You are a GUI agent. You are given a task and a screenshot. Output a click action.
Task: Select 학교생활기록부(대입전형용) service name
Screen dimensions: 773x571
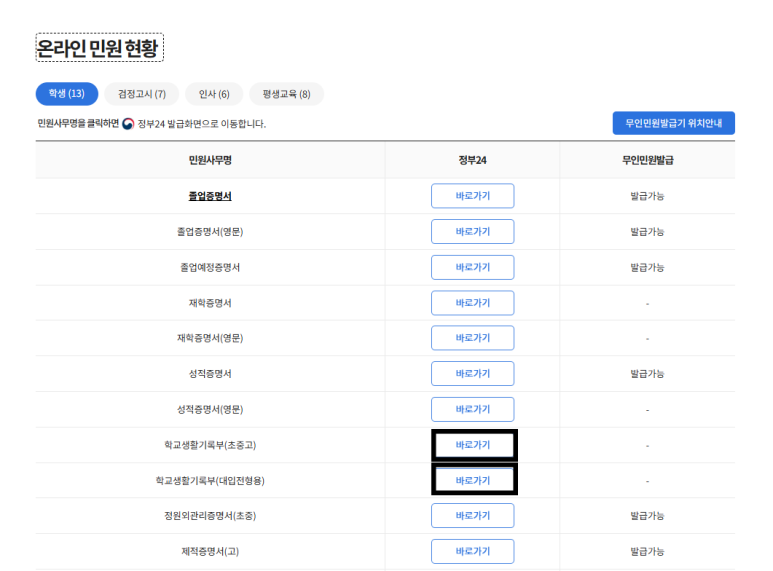pos(210,480)
